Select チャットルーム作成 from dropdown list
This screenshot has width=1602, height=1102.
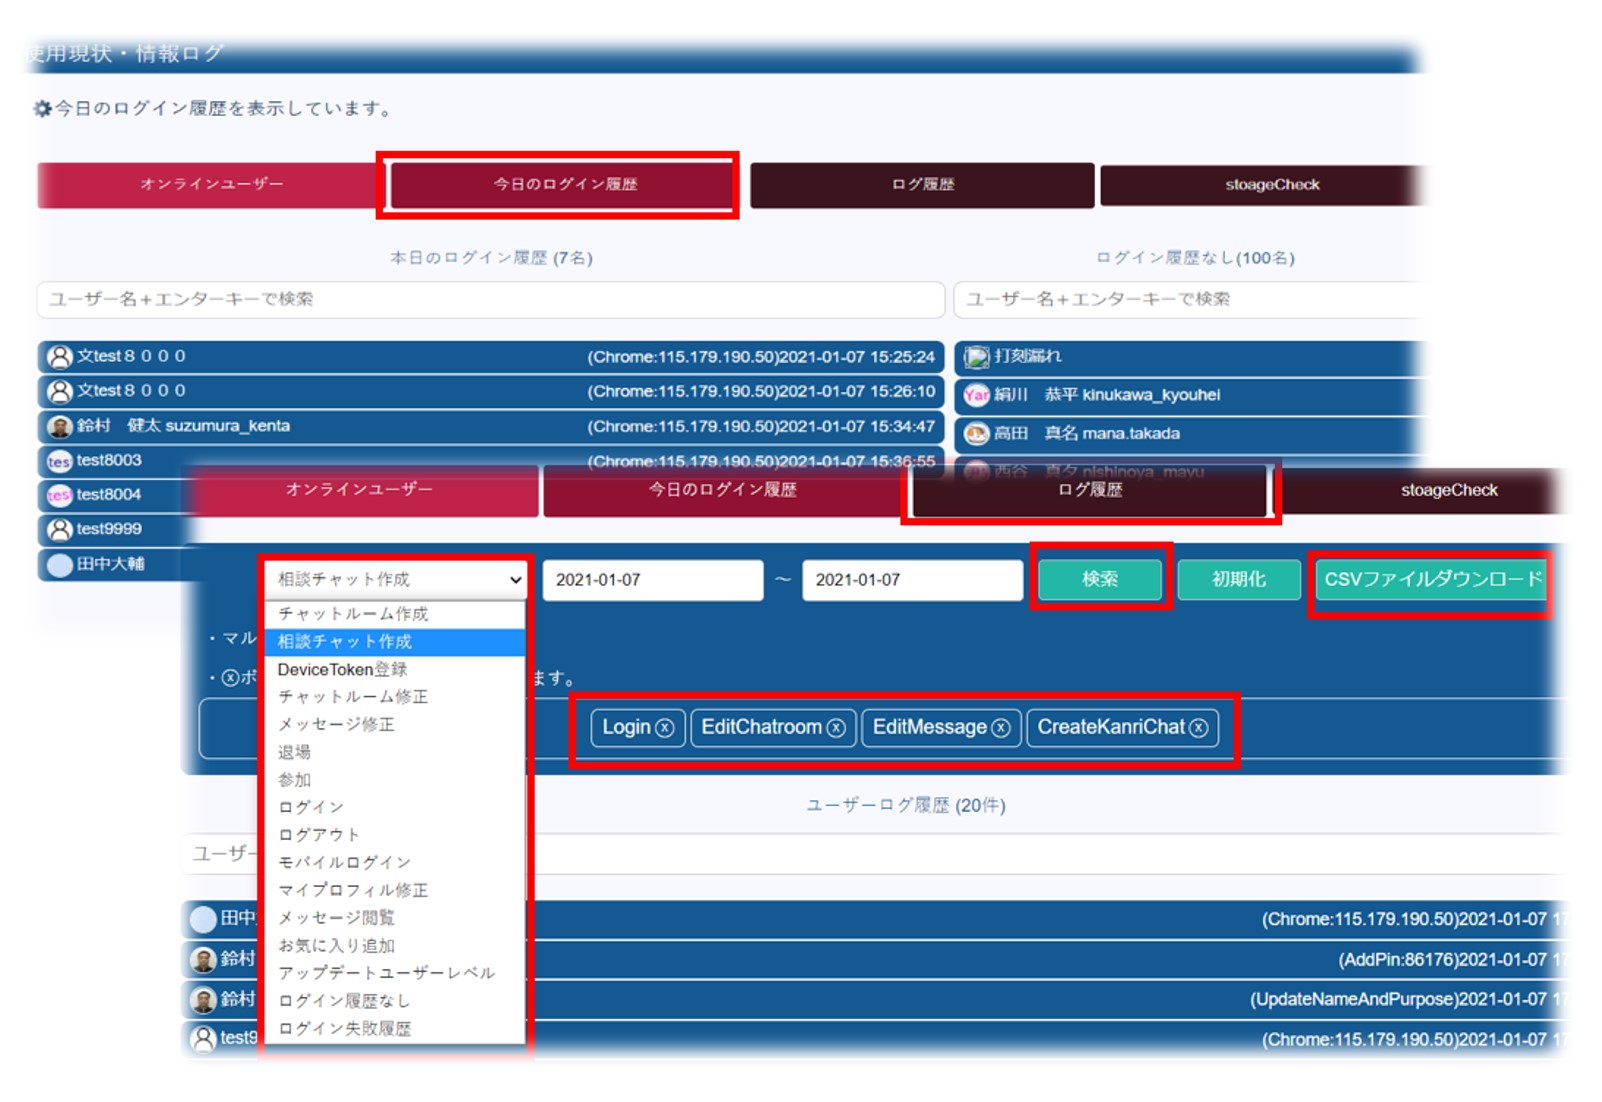[353, 613]
